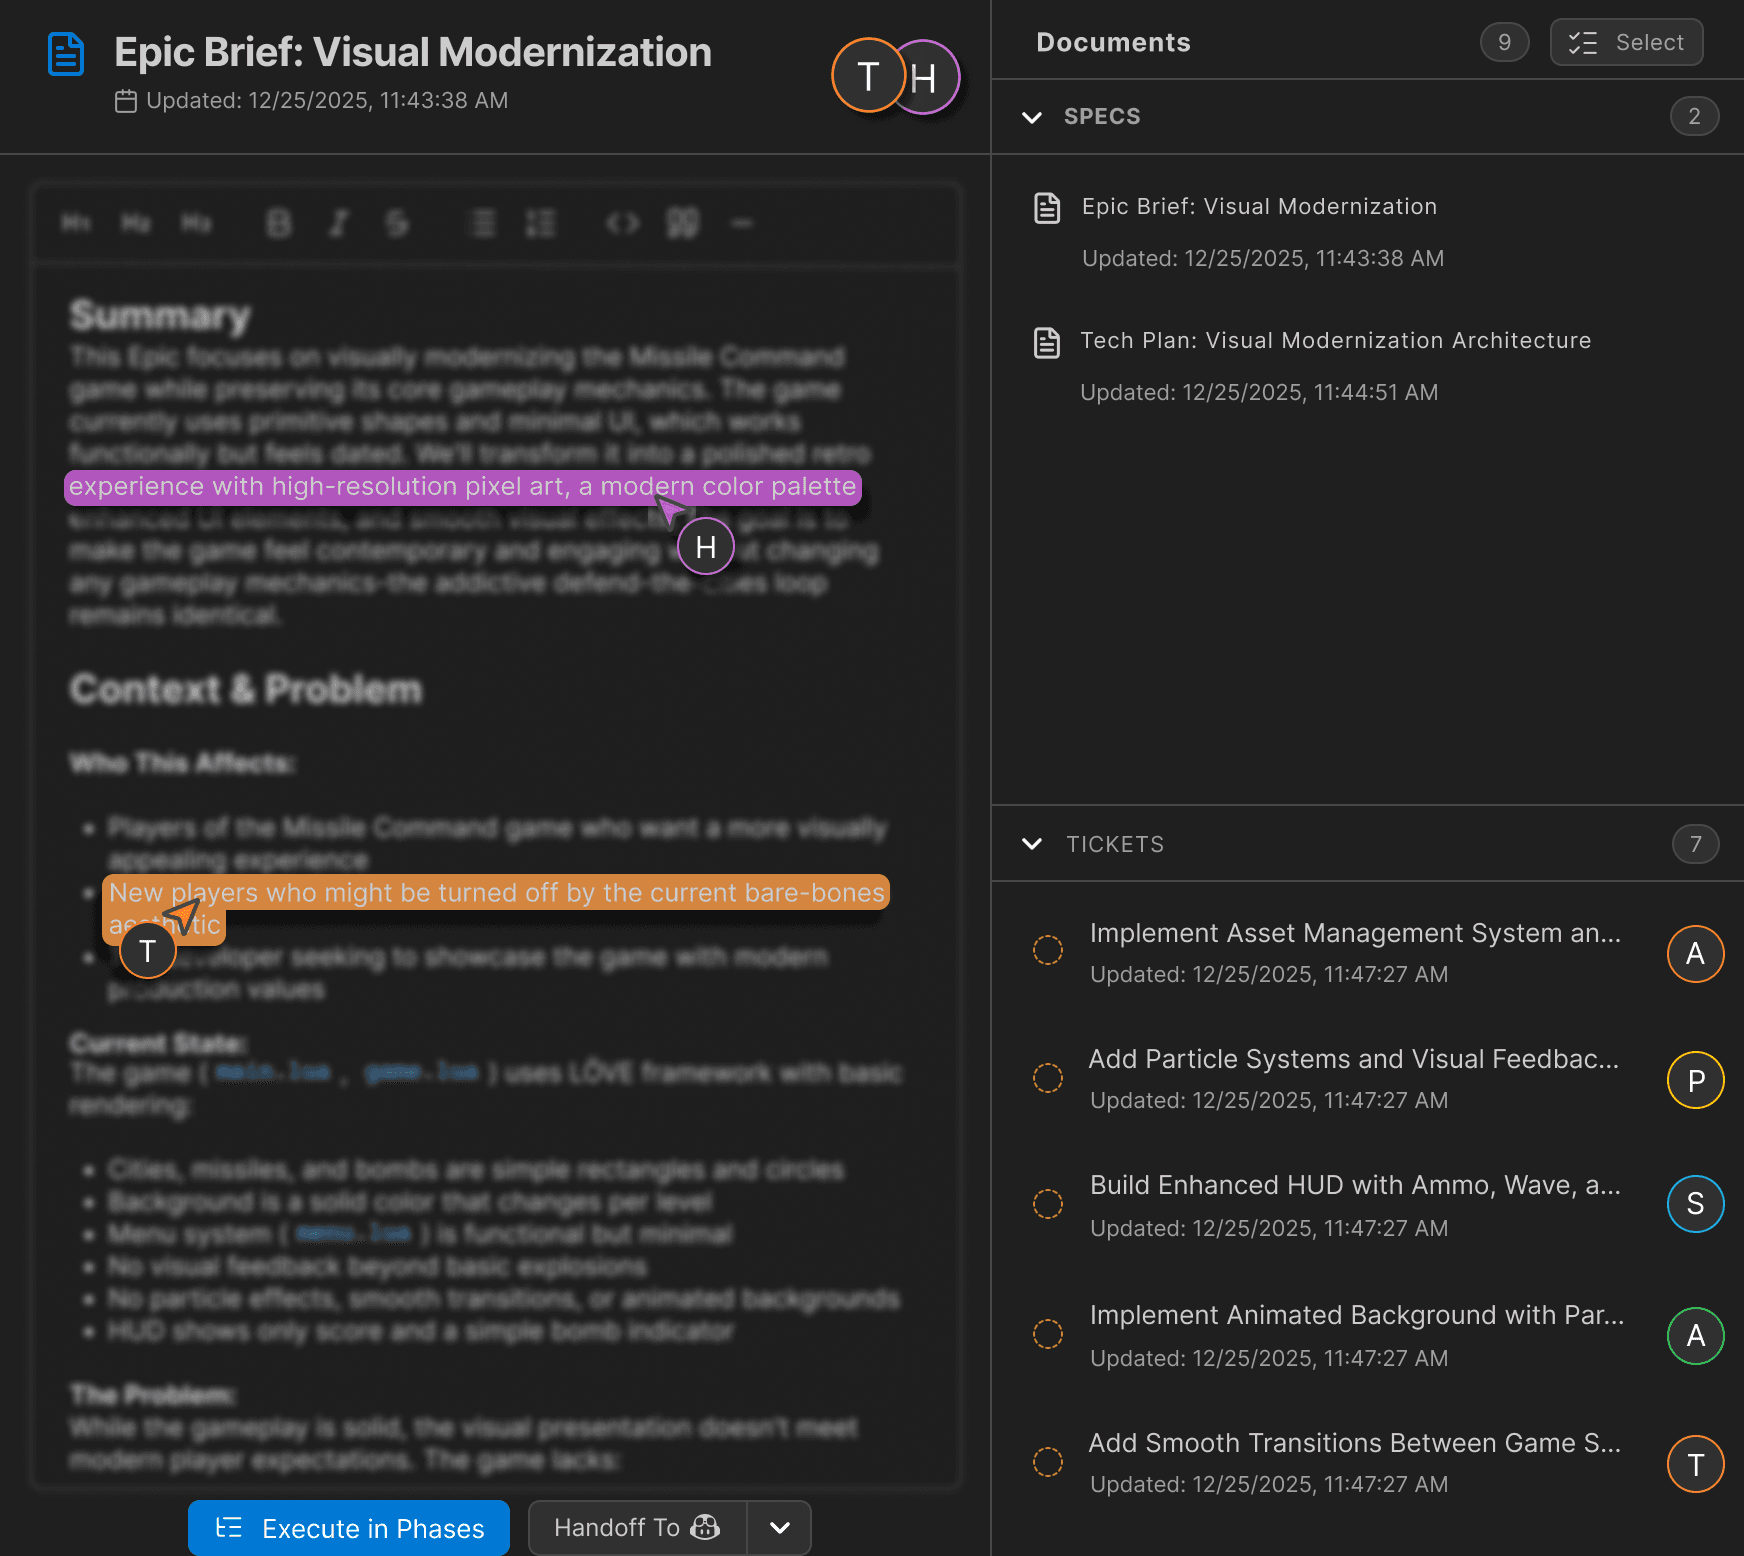The image size is (1744, 1556).
Task: Click the file icon beside Epic Brief spec
Action: coord(1047,208)
